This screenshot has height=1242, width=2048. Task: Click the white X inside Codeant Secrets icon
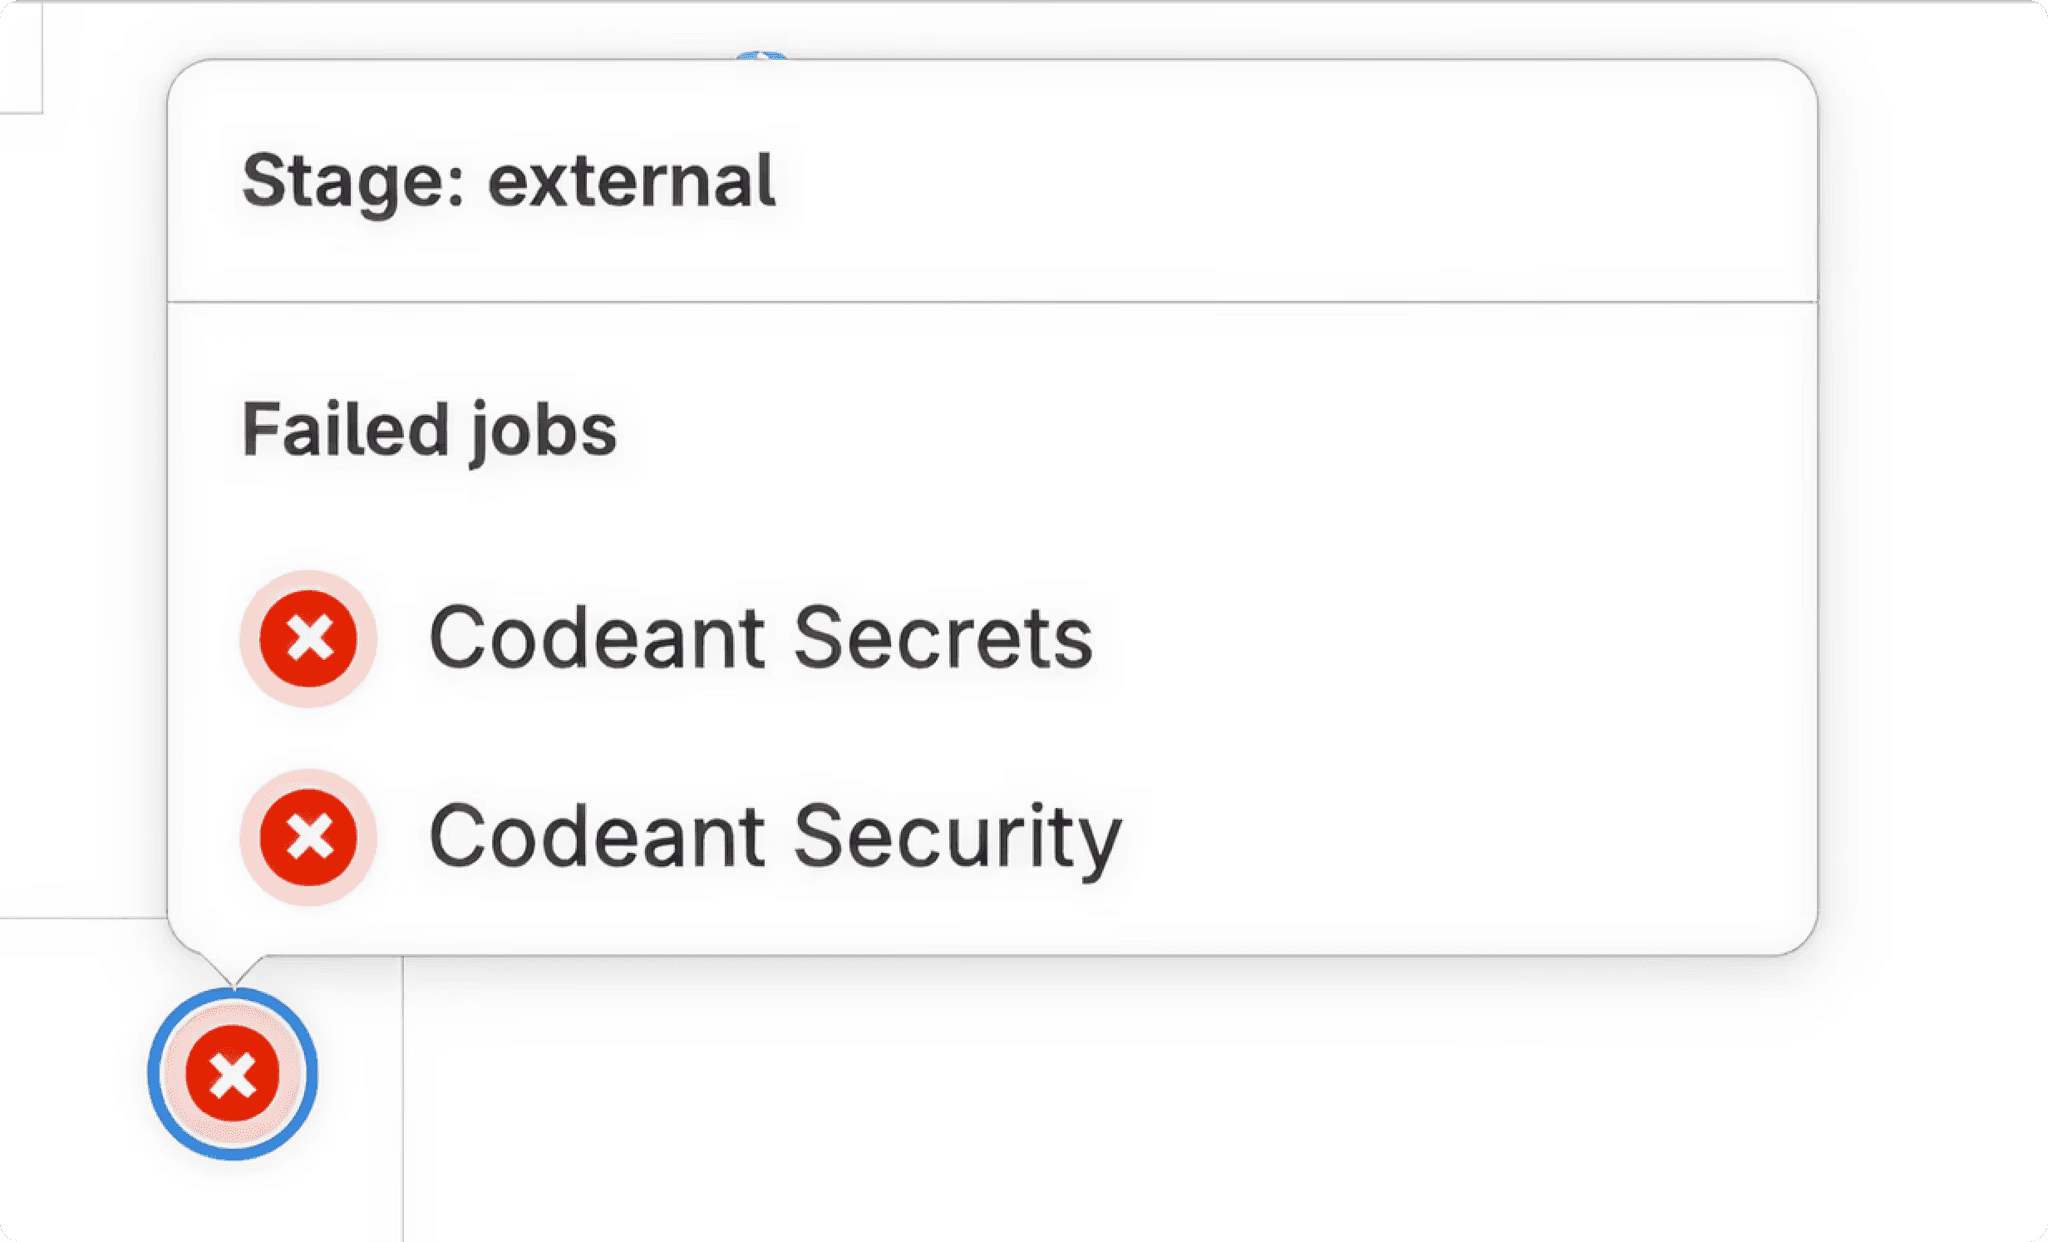coord(309,638)
